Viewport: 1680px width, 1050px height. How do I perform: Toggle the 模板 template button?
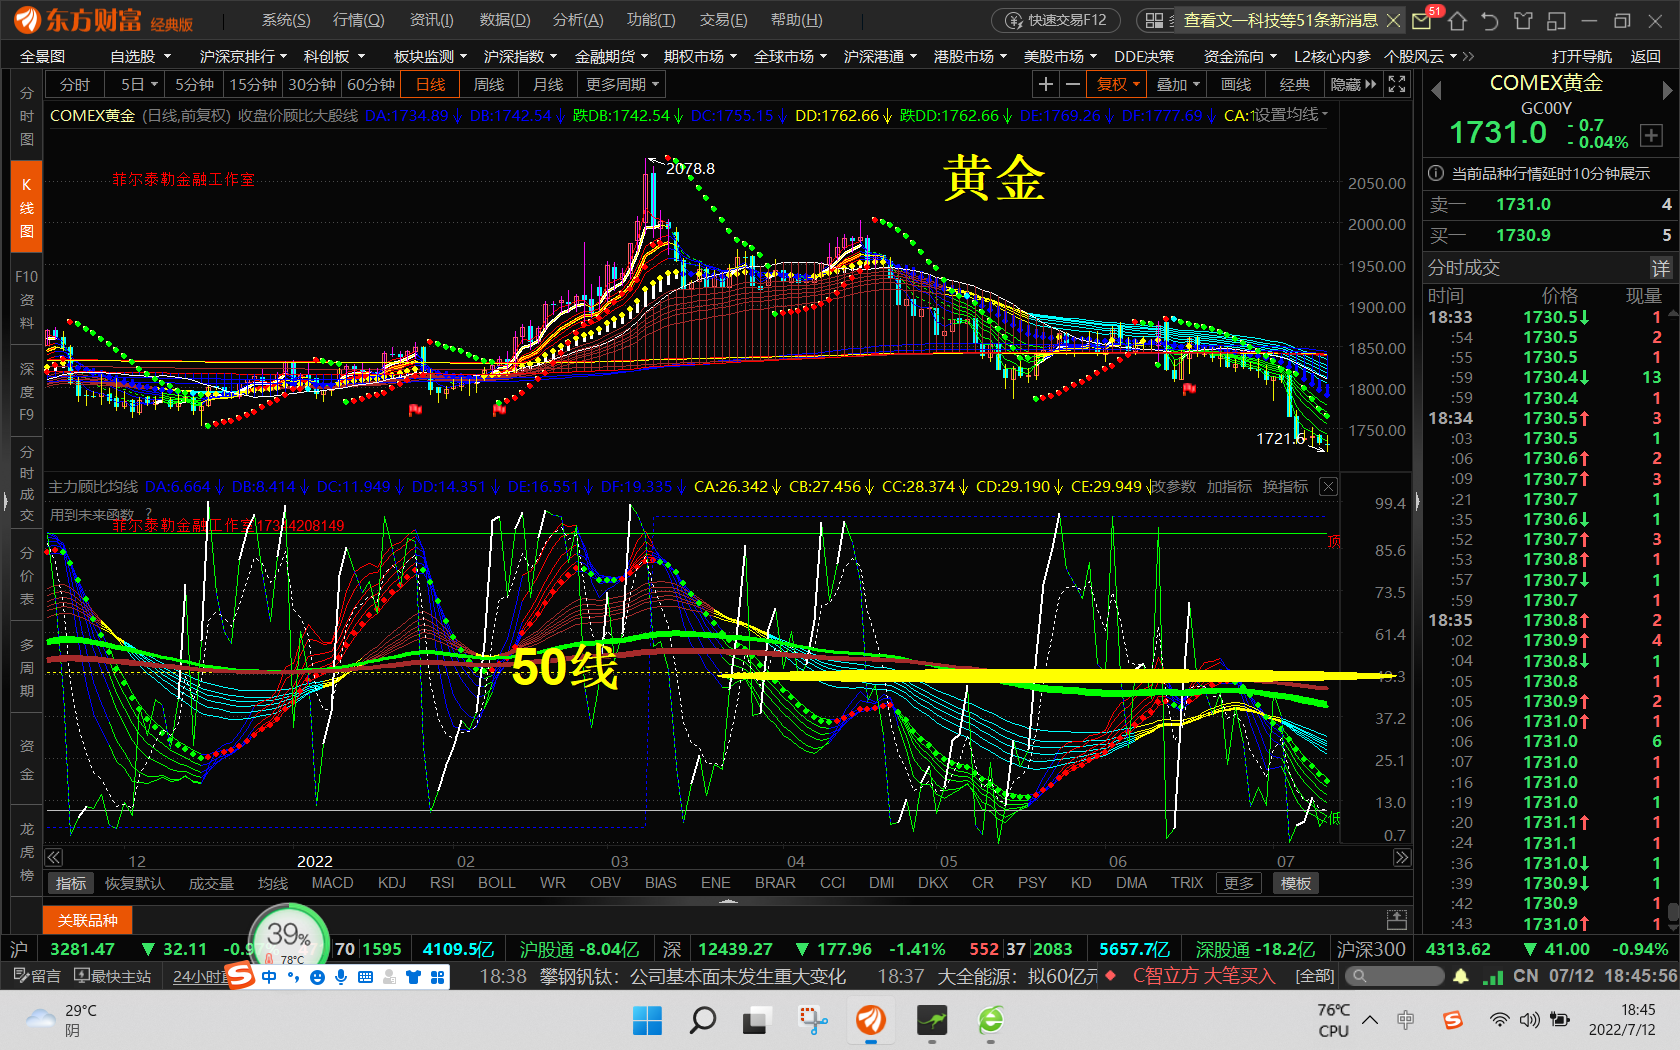(1296, 883)
